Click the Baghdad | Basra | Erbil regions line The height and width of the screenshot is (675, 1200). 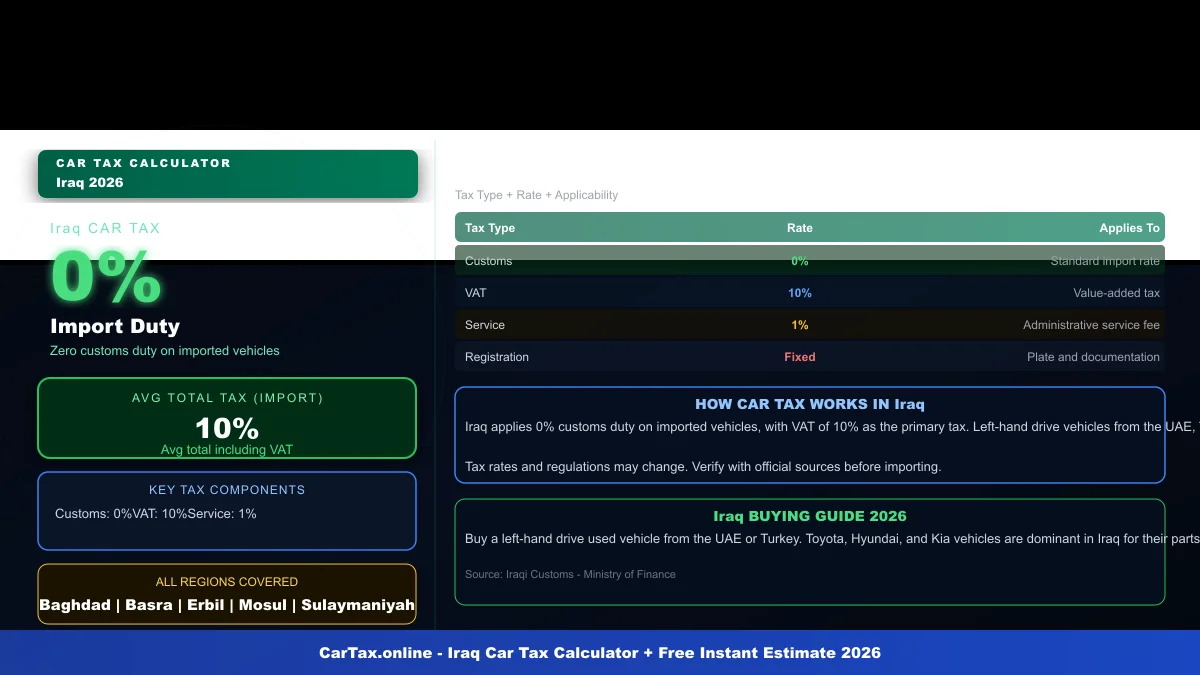pos(227,605)
